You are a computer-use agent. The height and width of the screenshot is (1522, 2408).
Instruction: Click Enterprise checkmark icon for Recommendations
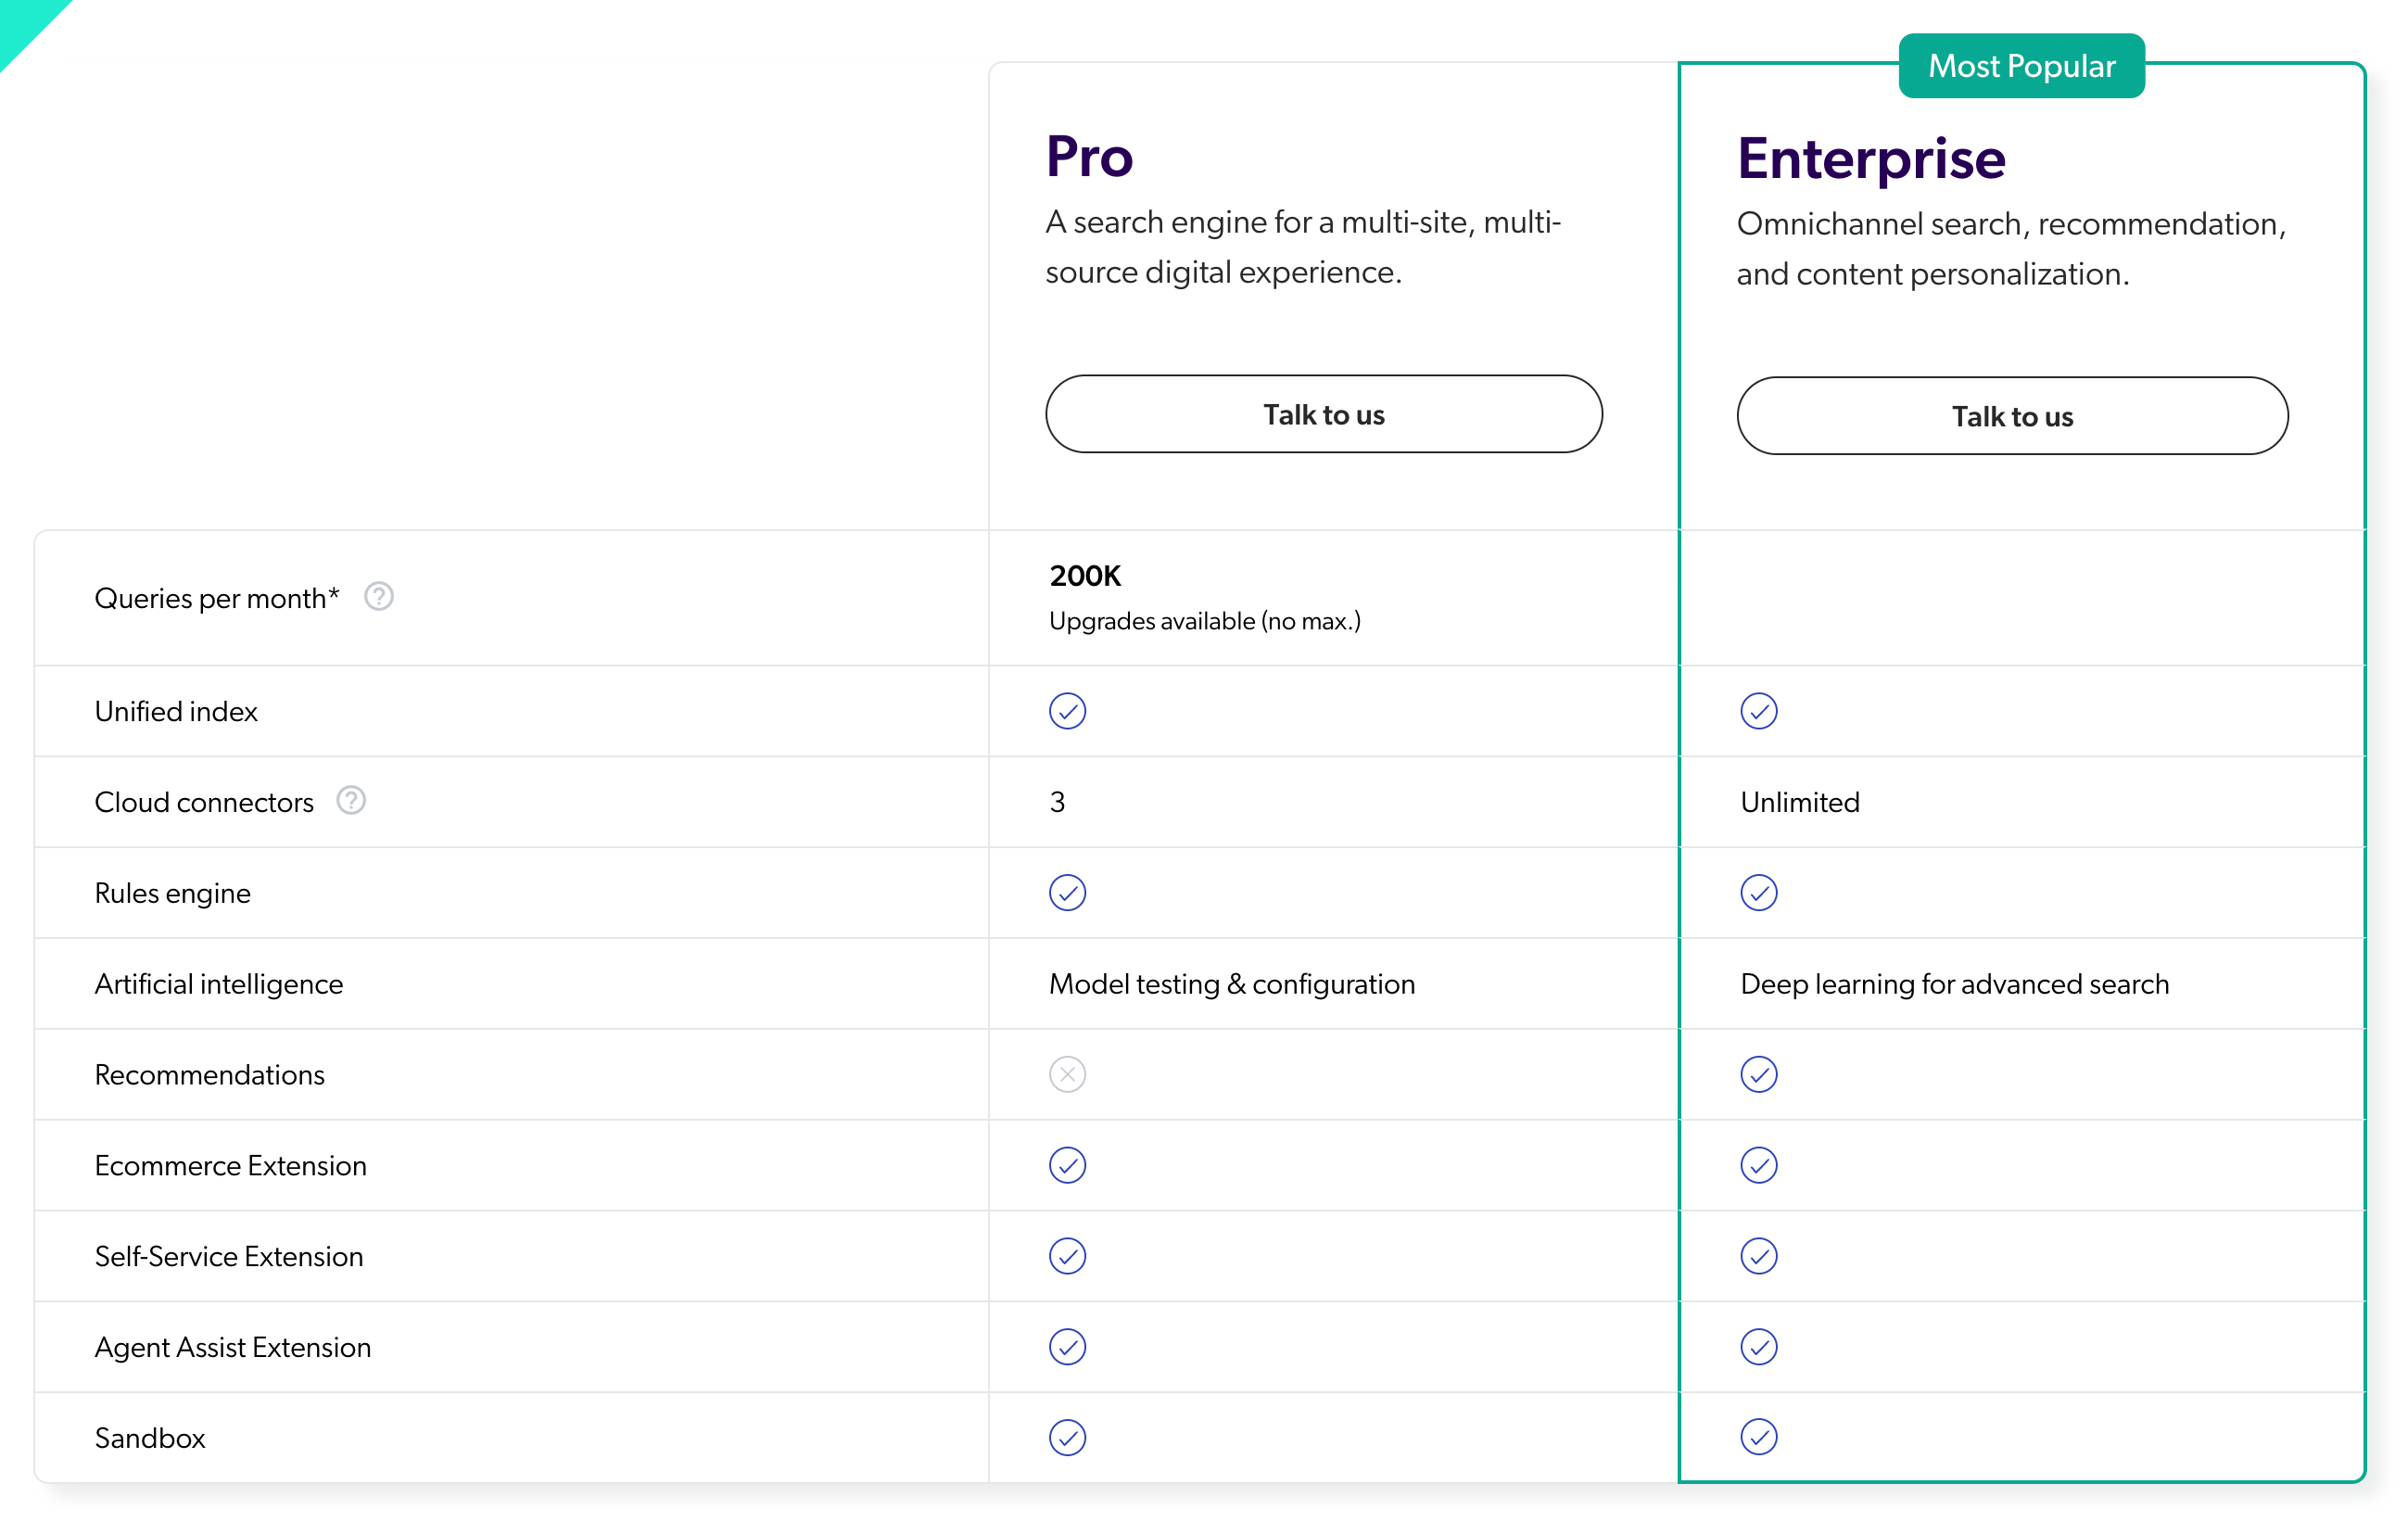click(x=1758, y=1074)
